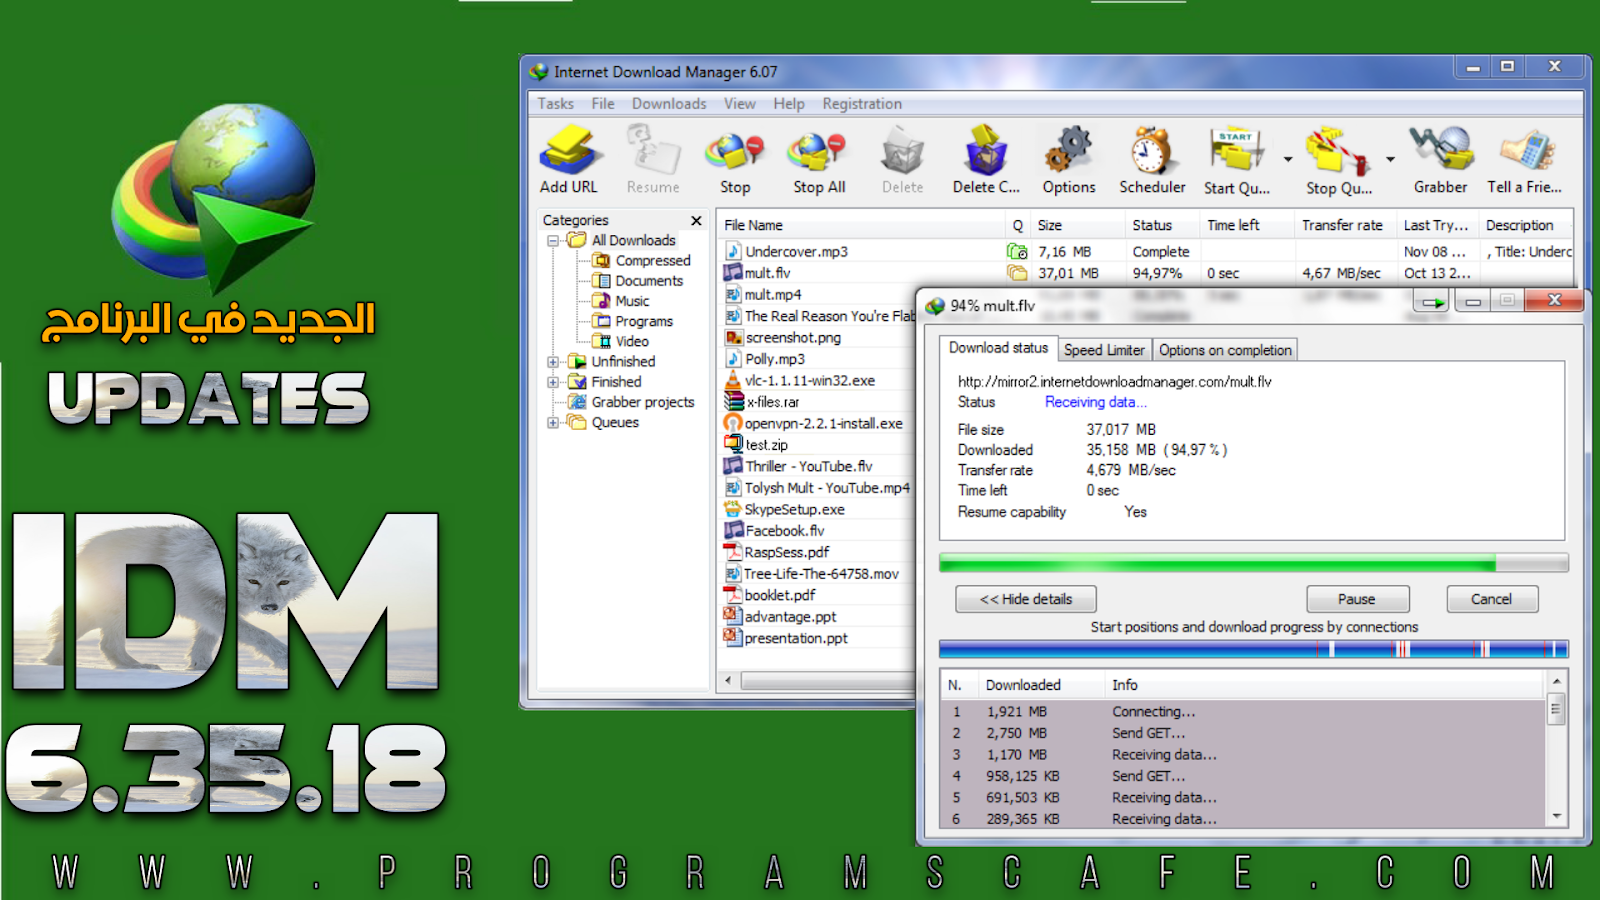Viewport: 1600px width, 900px height.
Task: Select the Video category
Action: (x=621, y=341)
